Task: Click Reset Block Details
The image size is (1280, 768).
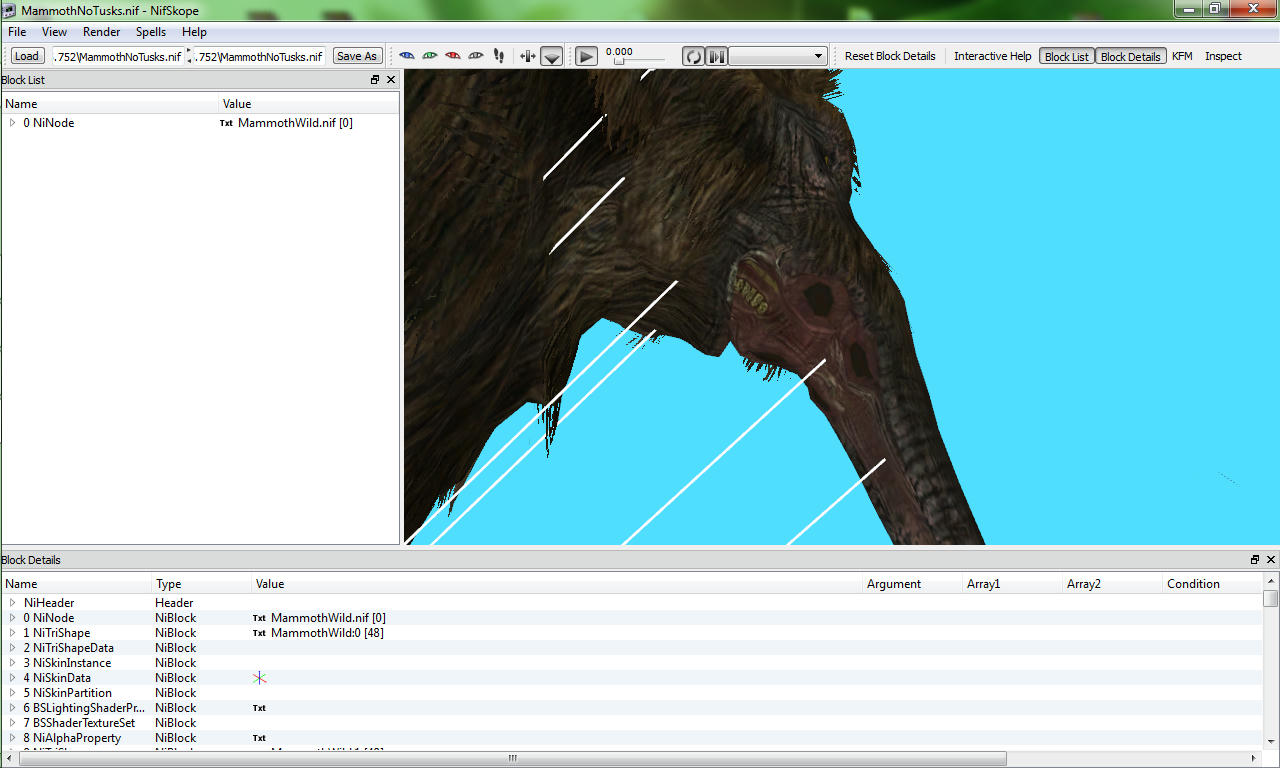Action: (x=890, y=56)
